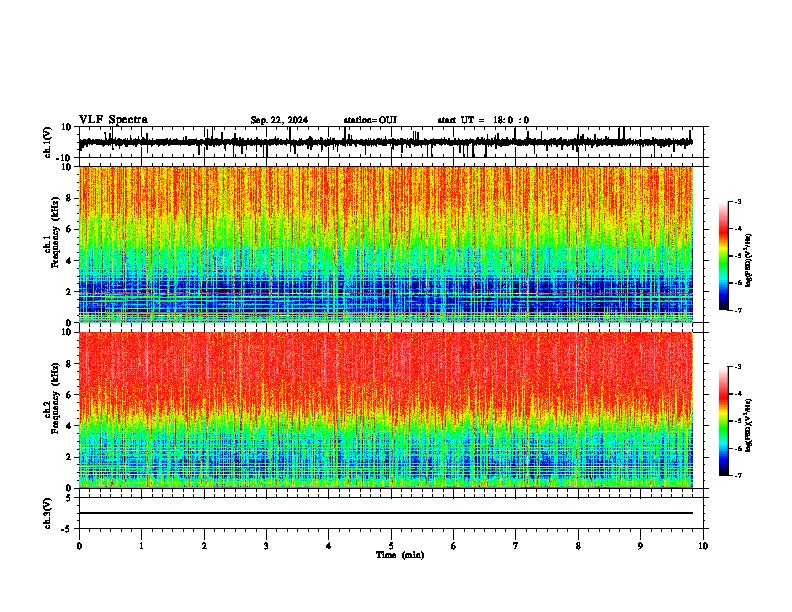The image size is (792, 612).
Task: Click the "station=OUI" header label
Action: 370,120
